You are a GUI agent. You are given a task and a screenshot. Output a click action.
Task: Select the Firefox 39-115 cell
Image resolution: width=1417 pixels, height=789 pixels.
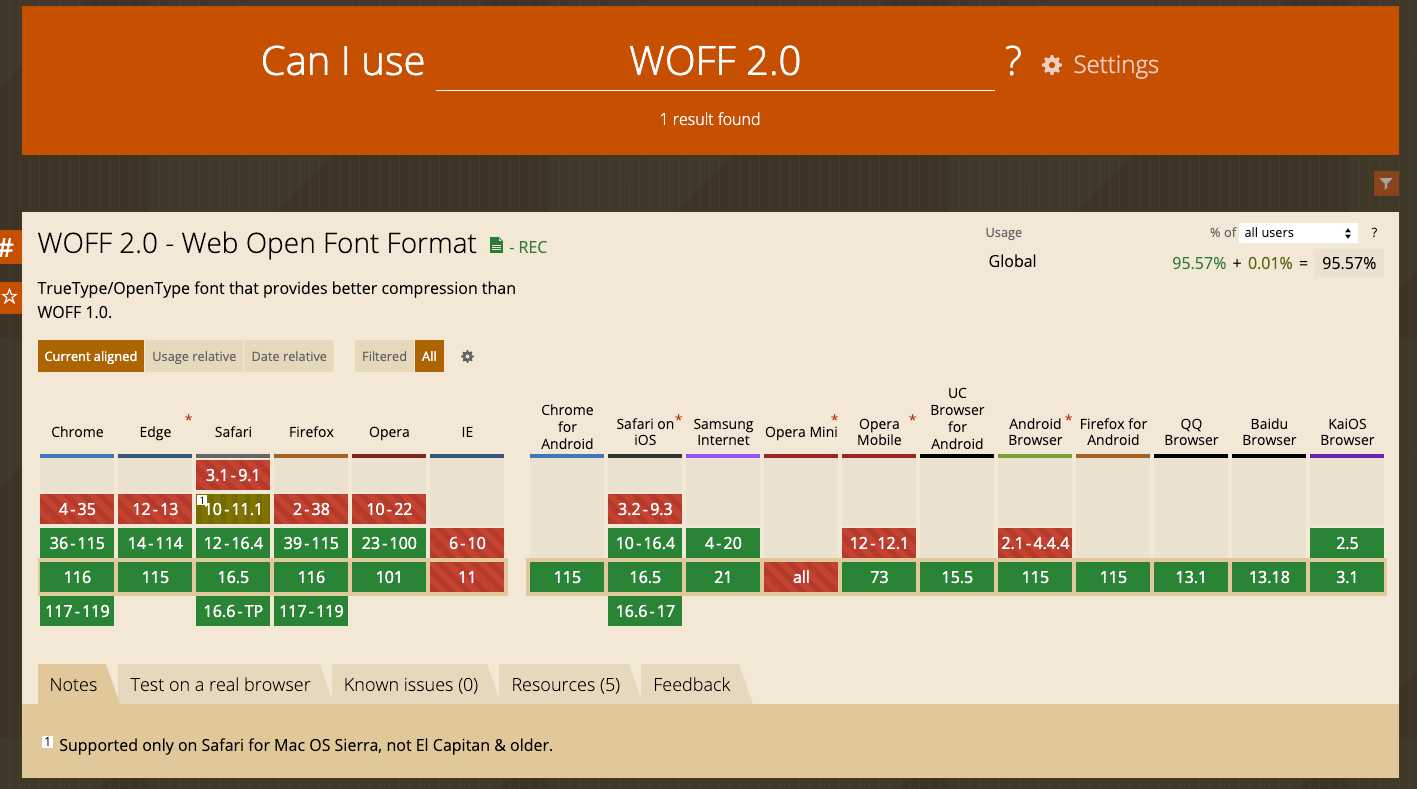311,543
